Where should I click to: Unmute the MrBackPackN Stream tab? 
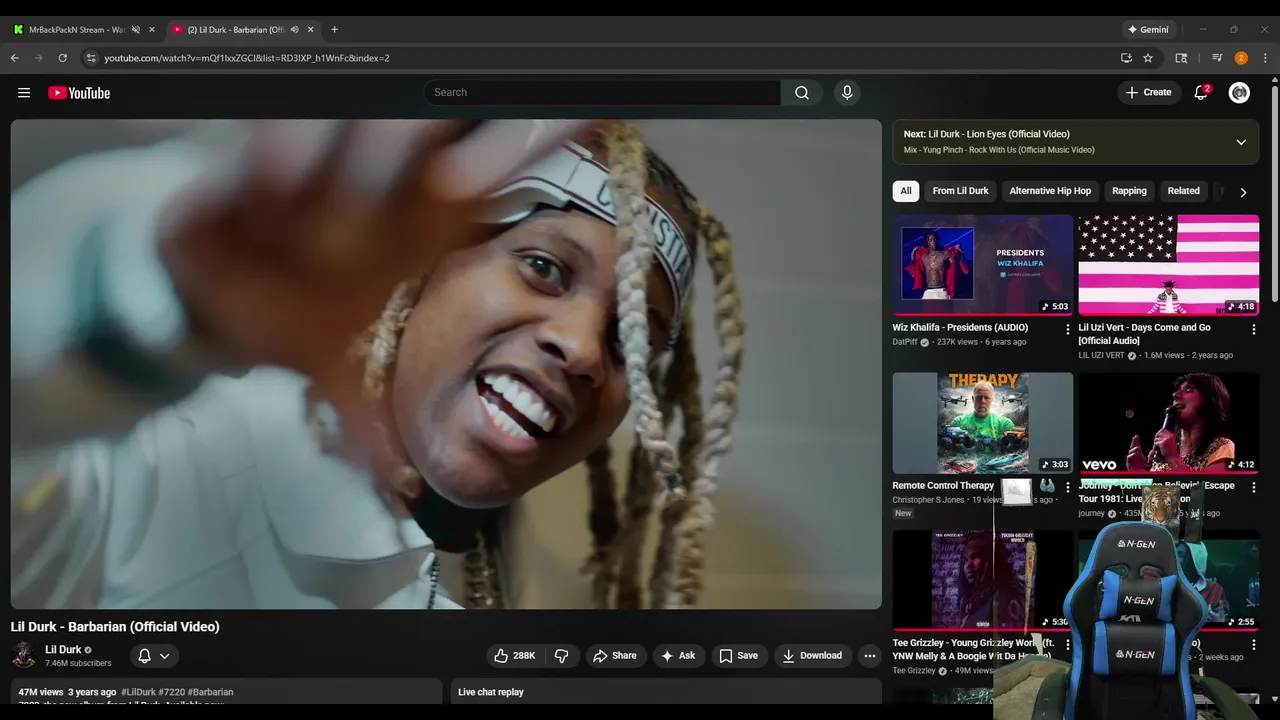(x=136, y=29)
